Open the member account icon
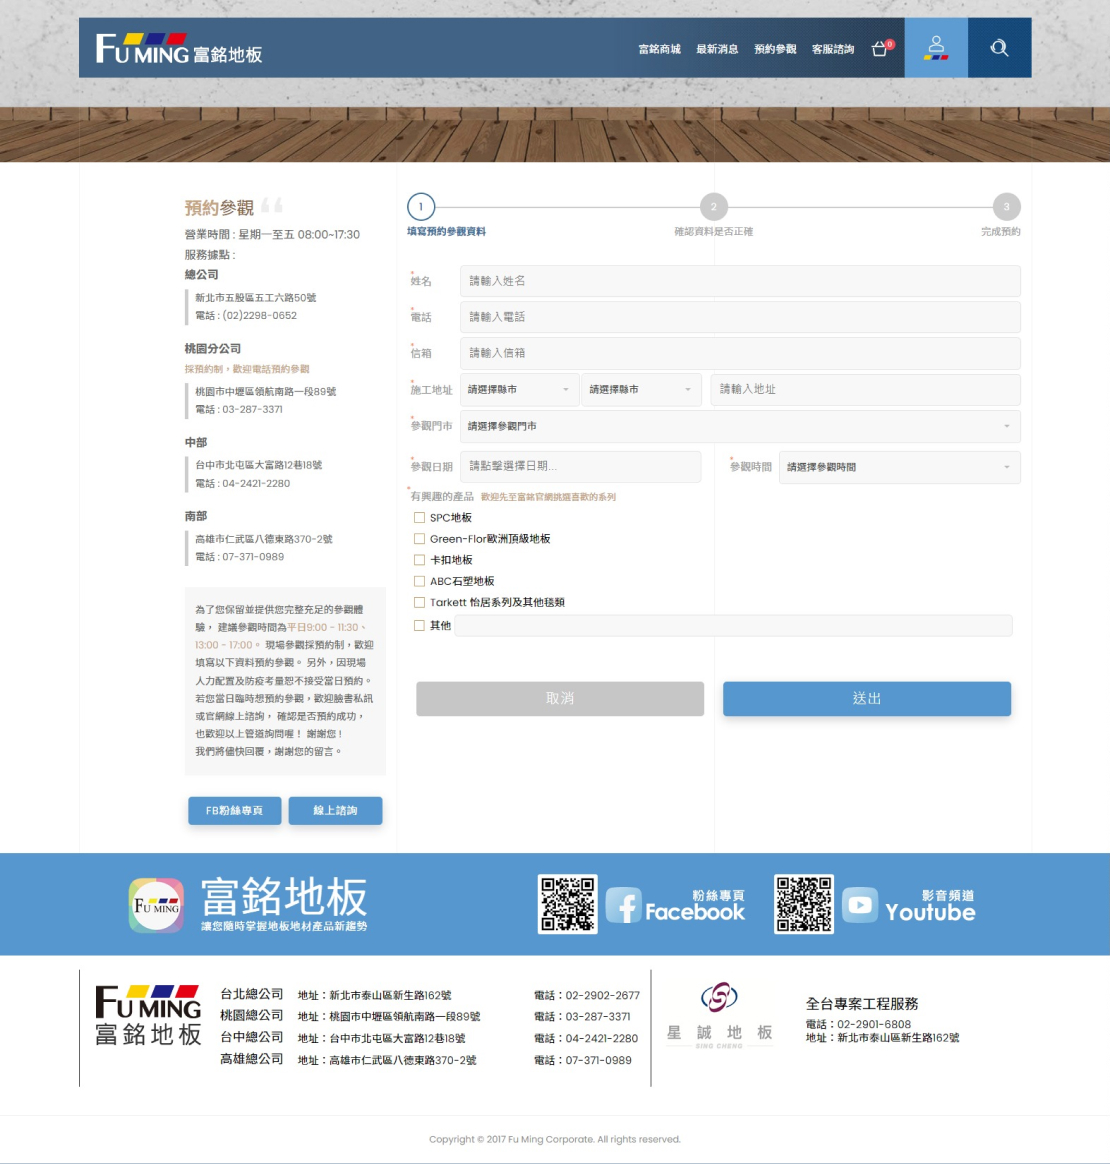 point(936,48)
